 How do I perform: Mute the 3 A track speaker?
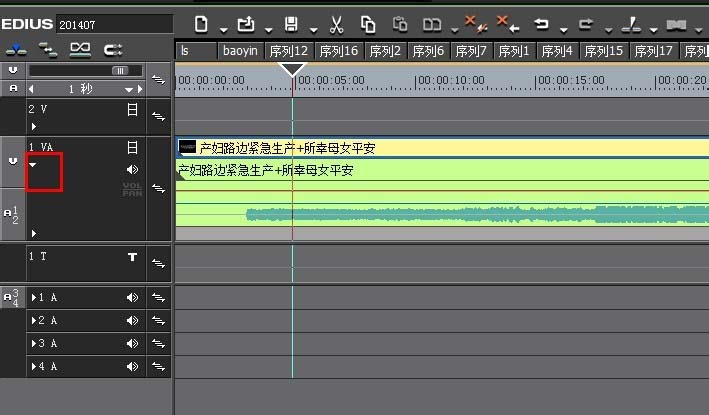pos(132,344)
